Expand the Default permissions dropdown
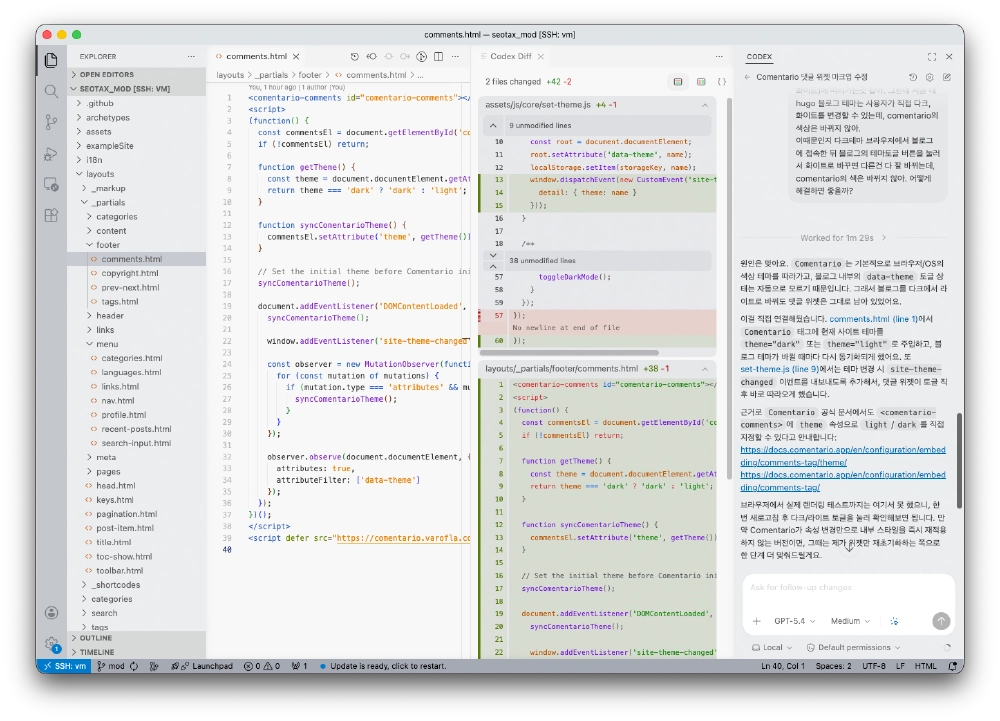This screenshot has height=721, width=1000. [x=852, y=648]
